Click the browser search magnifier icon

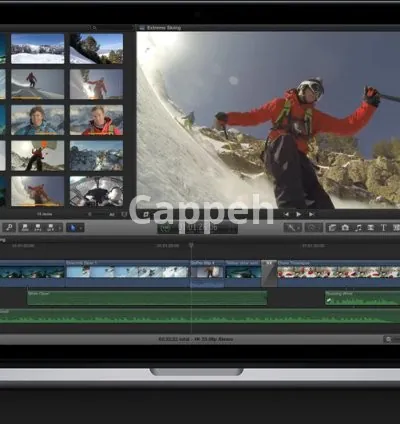[x=94, y=28]
